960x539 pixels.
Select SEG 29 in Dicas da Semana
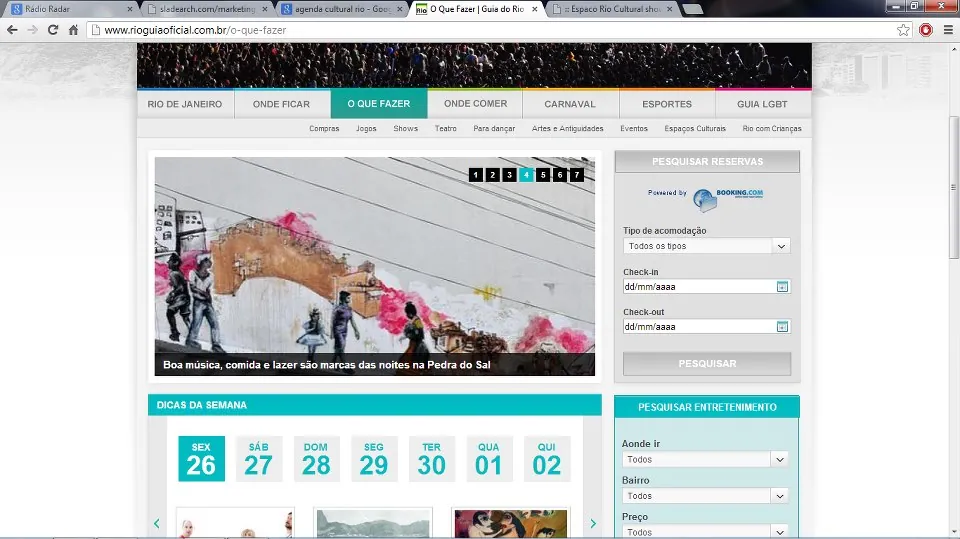[373, 459]
